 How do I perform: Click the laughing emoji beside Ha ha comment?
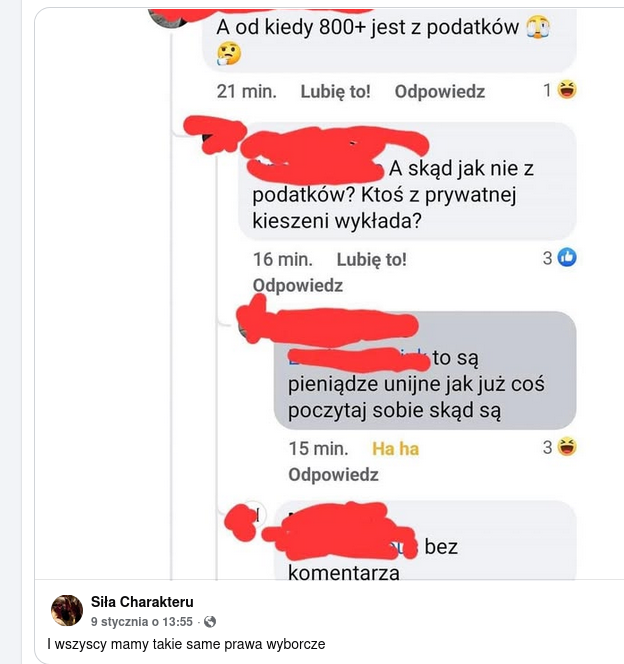coord(567,447)
